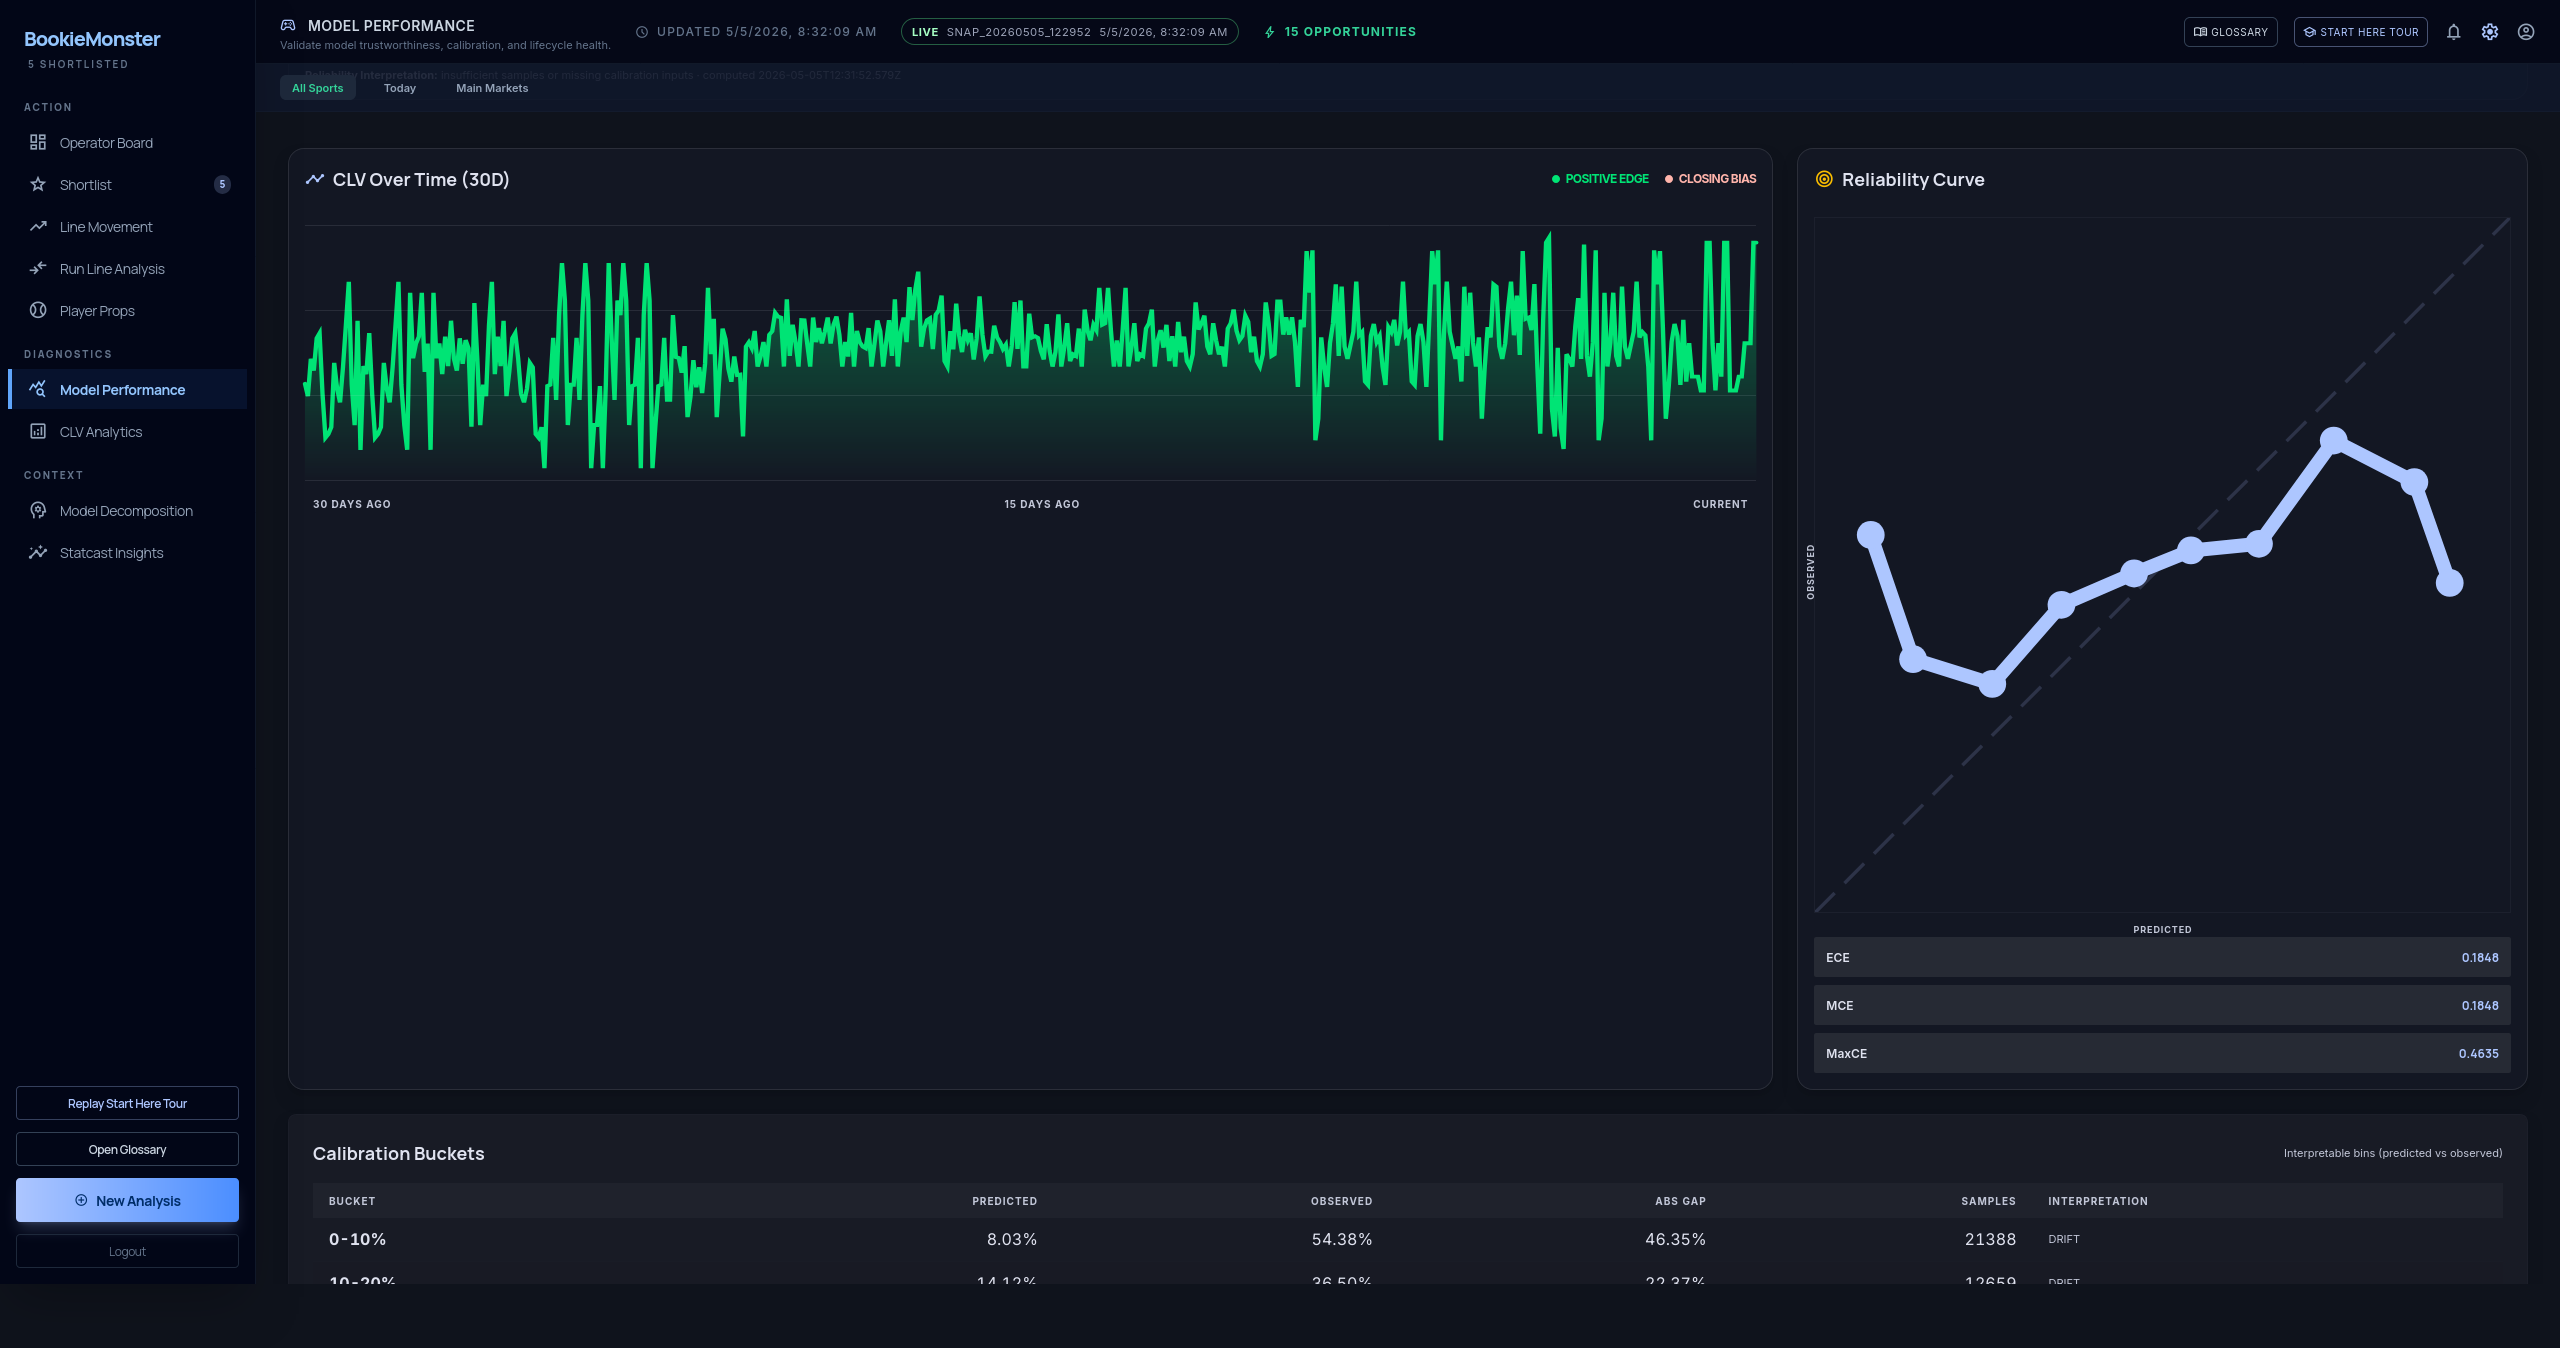Click the 5 Shortlisted text under logo
This screenshot has width=2560, height=1348.
[x=78, y=64]
